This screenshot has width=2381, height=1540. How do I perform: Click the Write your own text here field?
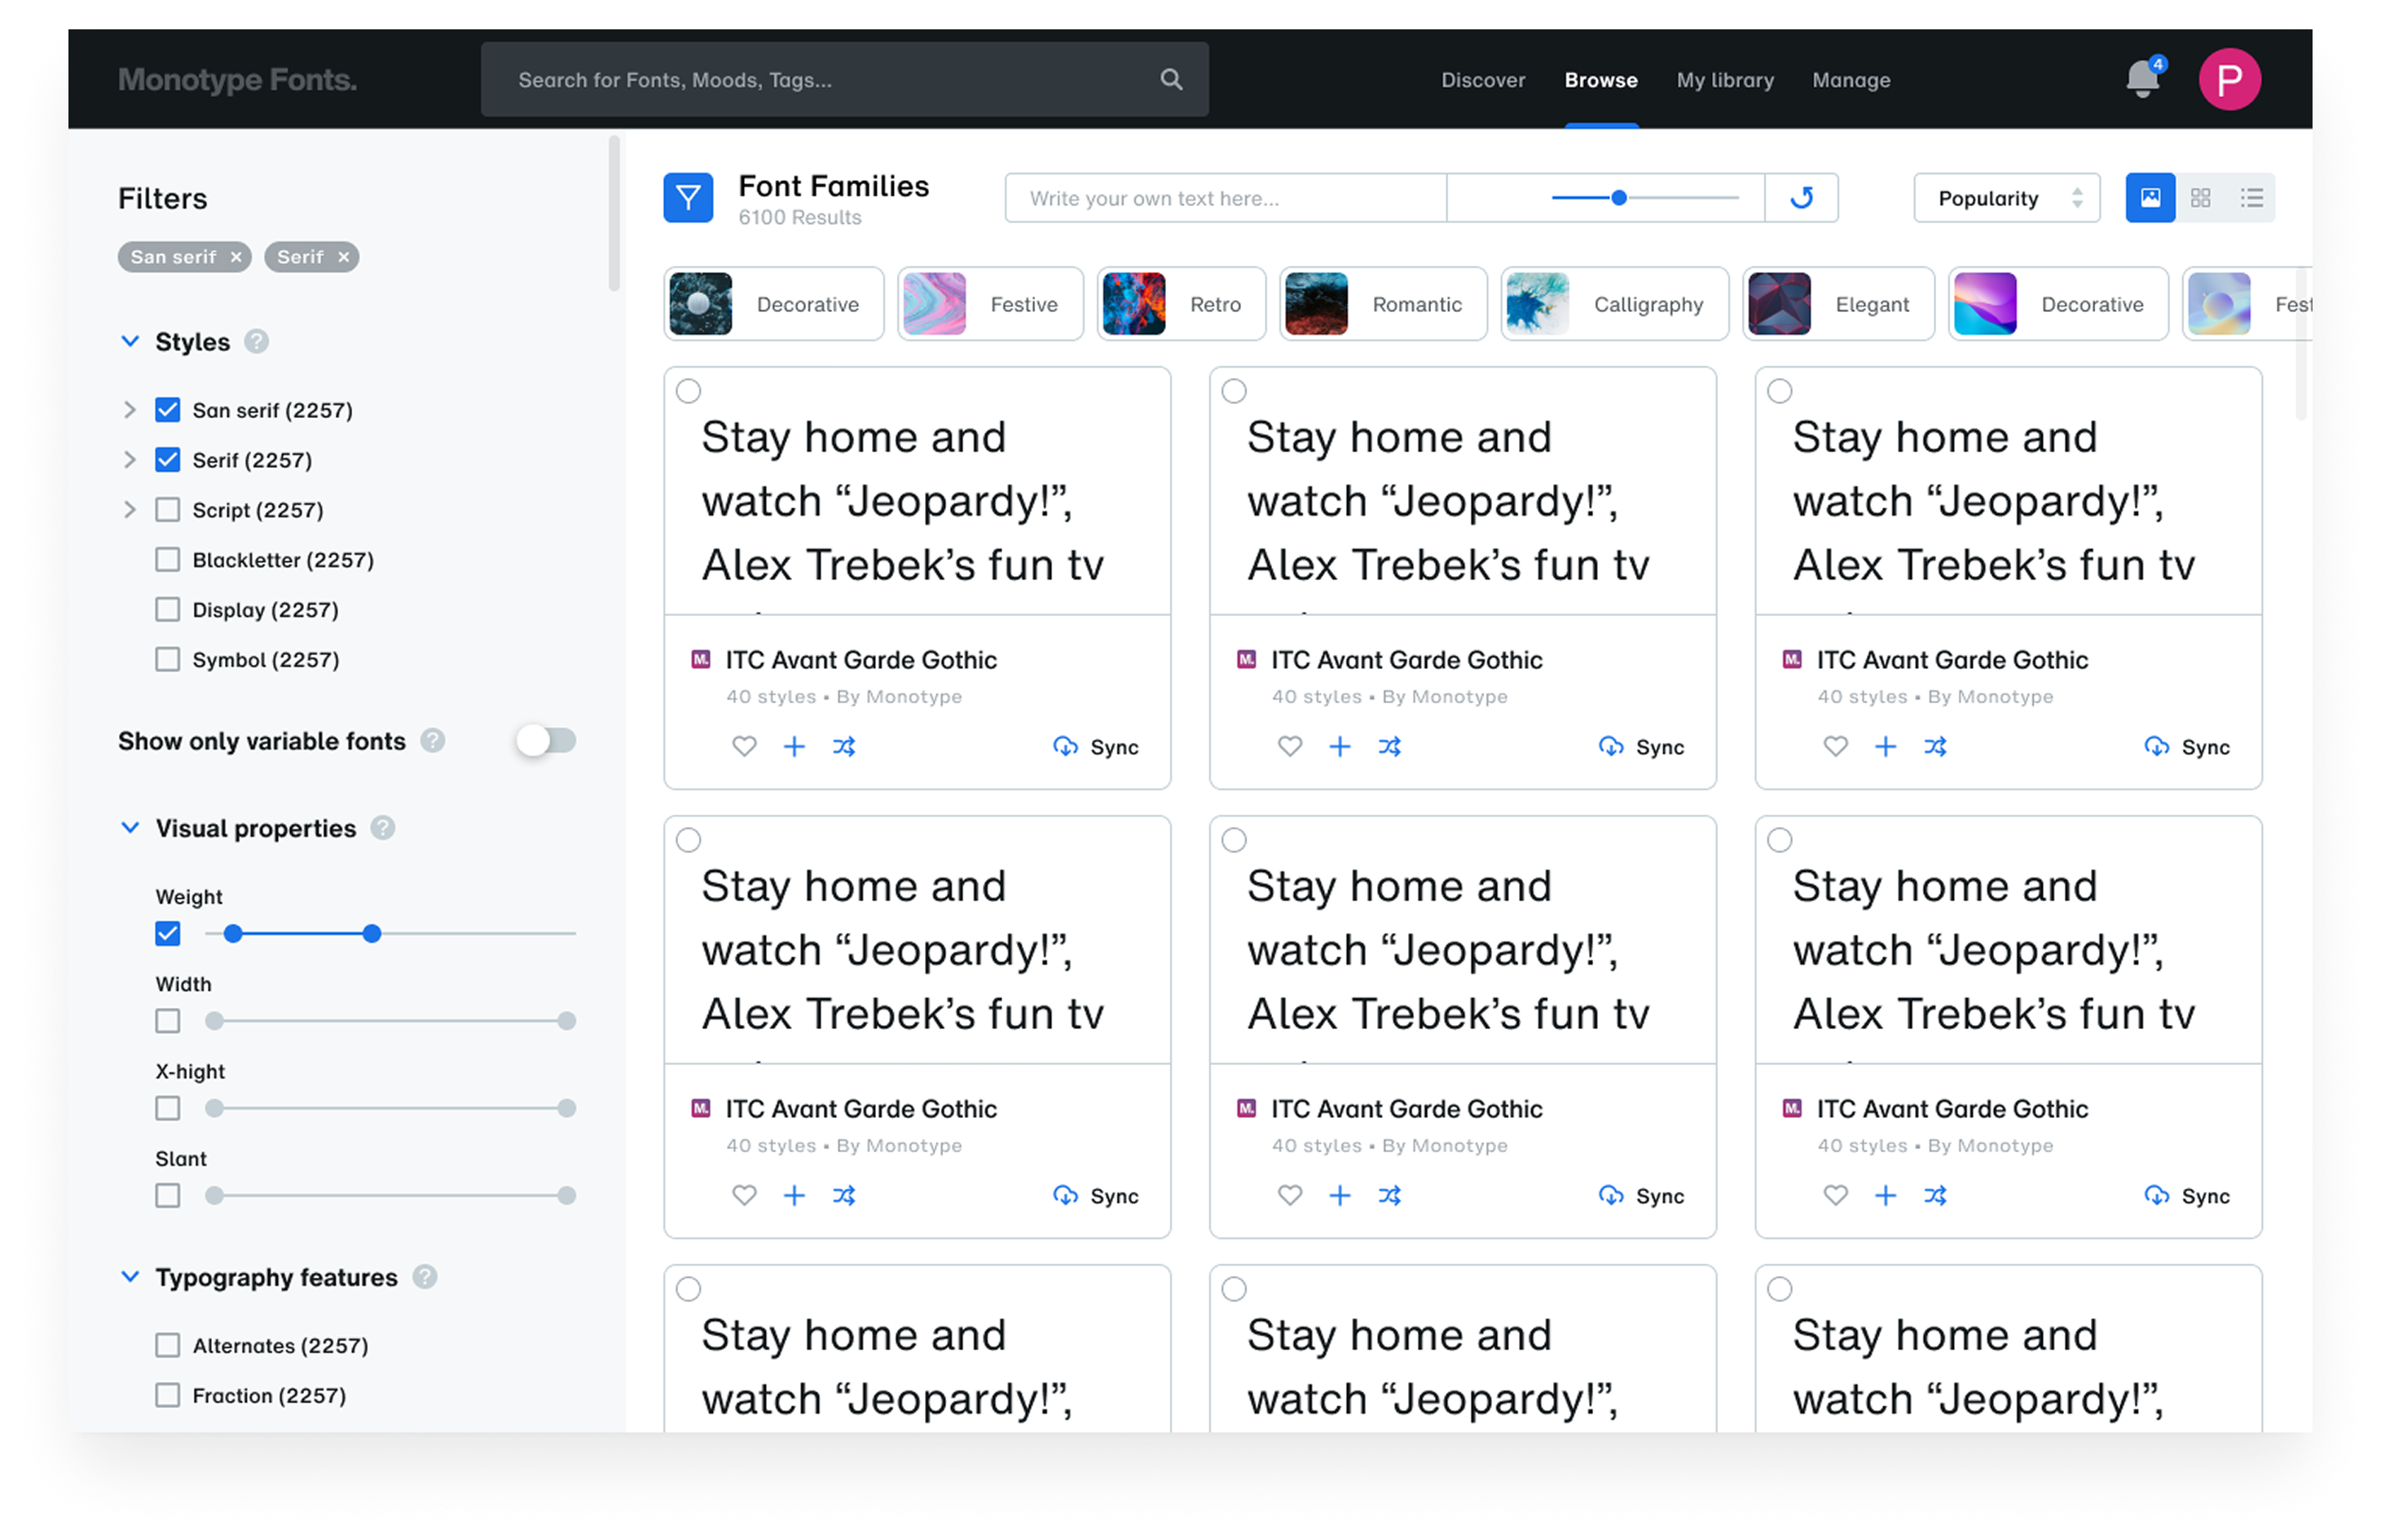coord(1224,197)
